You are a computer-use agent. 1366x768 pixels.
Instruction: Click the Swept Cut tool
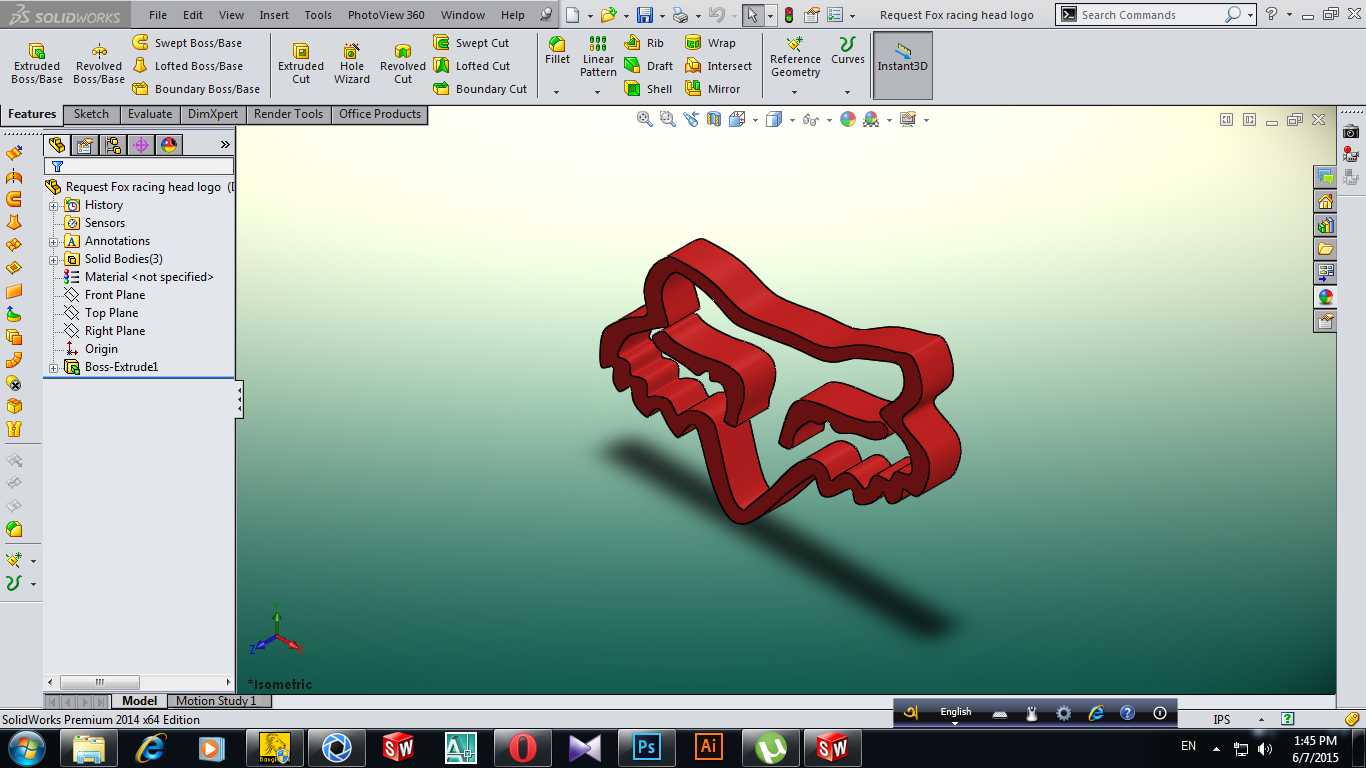(x=471, y=43)
